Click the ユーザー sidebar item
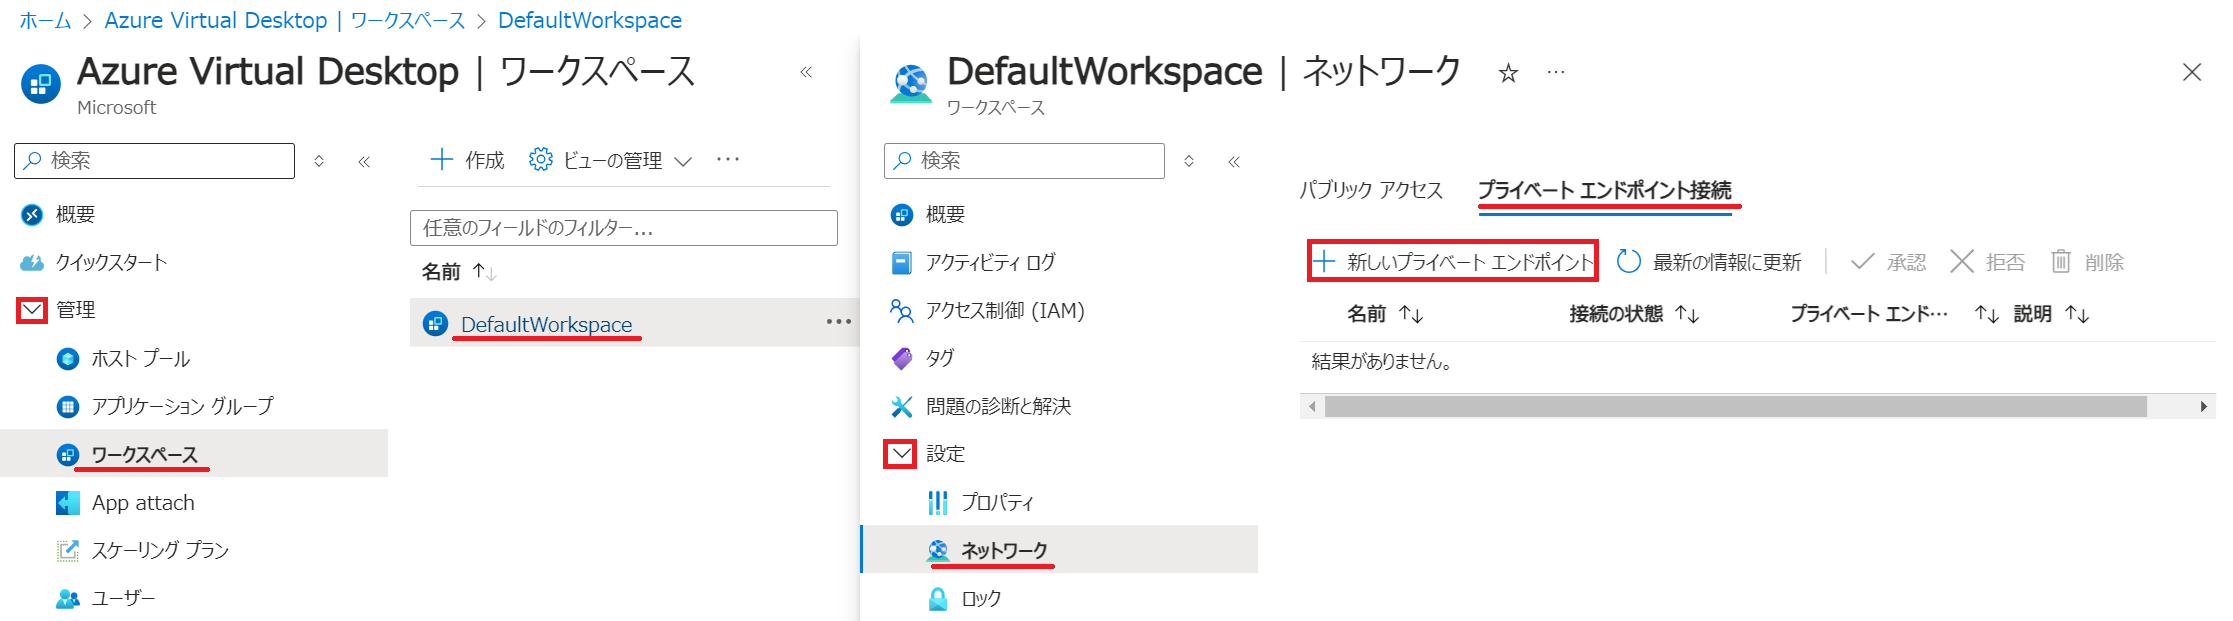Screen dimensions: 2233x621 point(123,598)
